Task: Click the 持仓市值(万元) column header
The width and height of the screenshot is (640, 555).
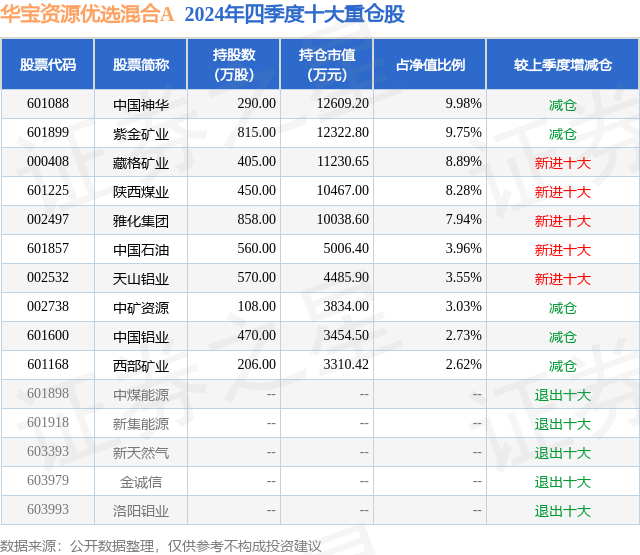Action: click(x=327, y=64)
